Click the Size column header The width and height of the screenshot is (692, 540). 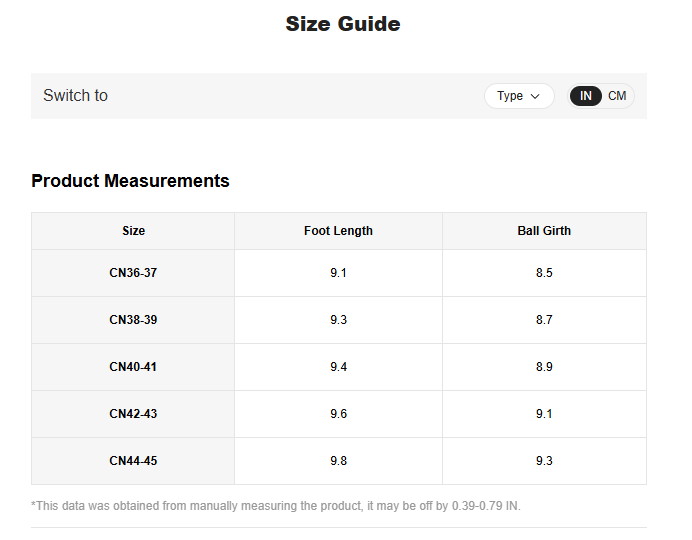pyautogui.click(x=133, y=231)
